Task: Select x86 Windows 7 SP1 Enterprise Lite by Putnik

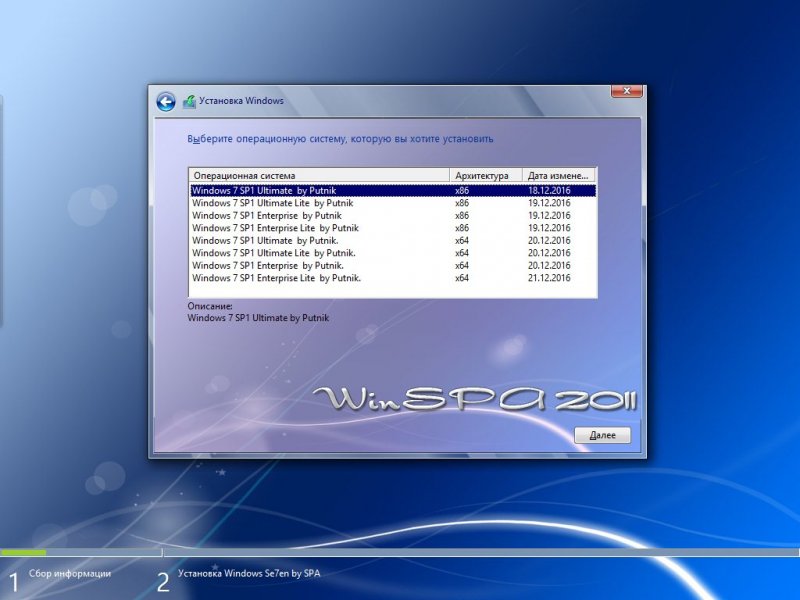Action: (x=393, y=228)
